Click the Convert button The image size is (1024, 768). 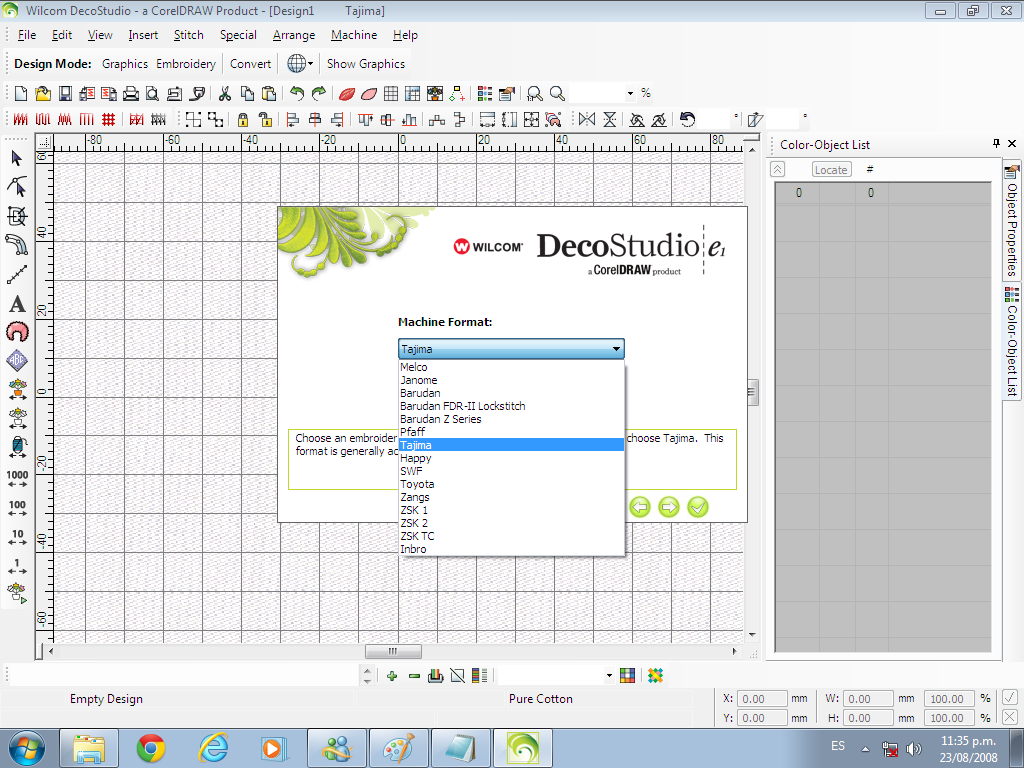tap(250, 64)
